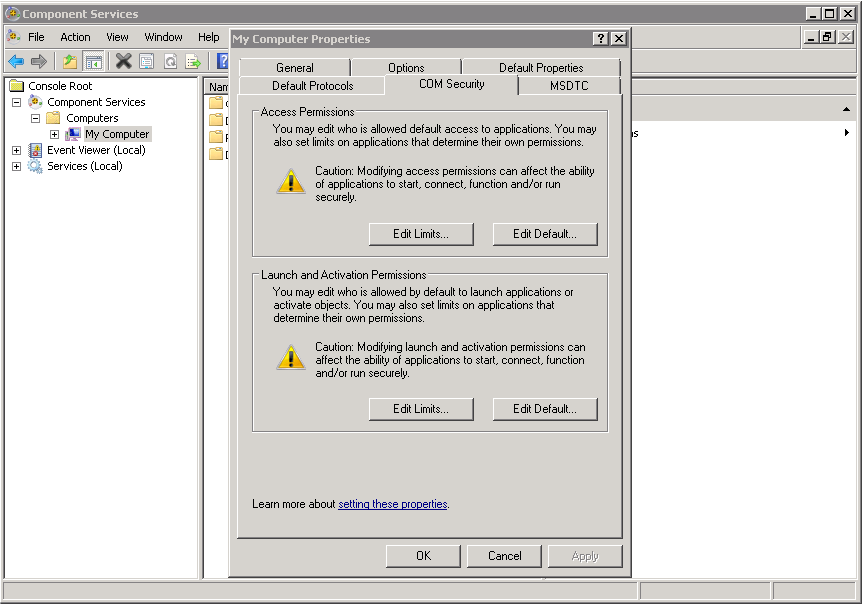
Task: Click the Up One Level folder icon
Action: tap(70, 62)
